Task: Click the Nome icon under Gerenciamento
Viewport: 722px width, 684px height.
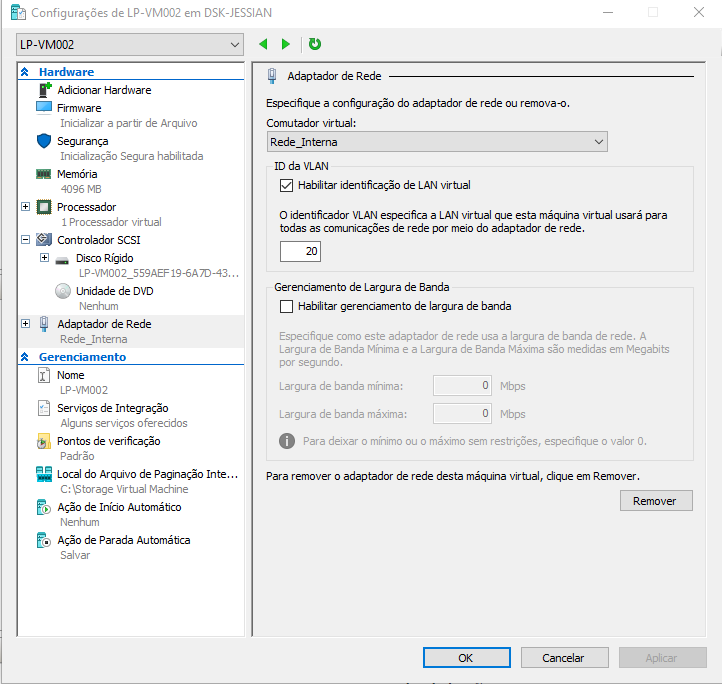Action: (43, 375)
